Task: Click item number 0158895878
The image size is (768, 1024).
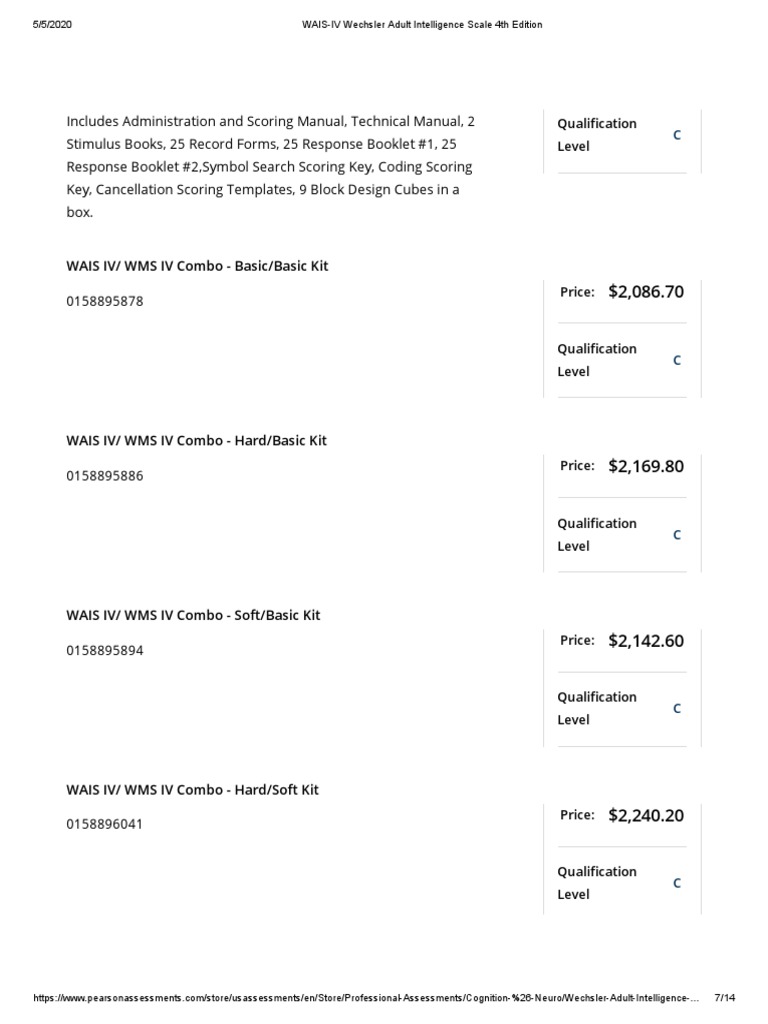Action: (105, 301)
